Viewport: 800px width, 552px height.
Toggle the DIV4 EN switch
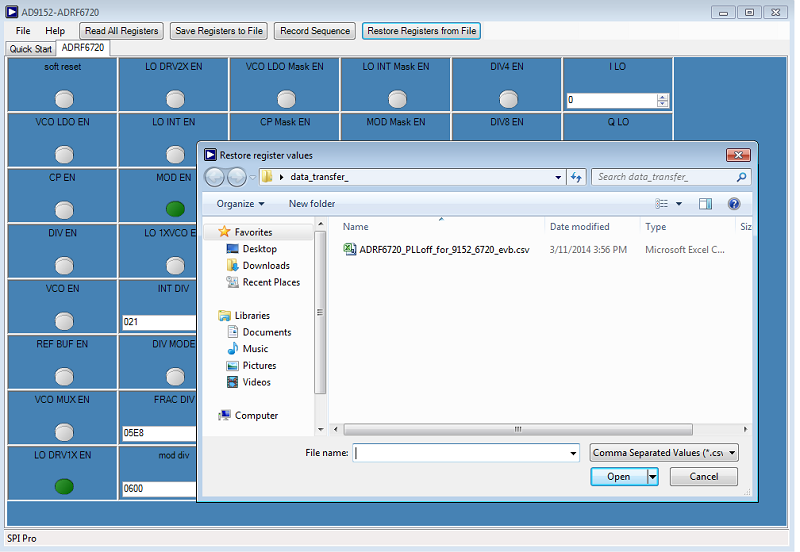coord(508,99)
